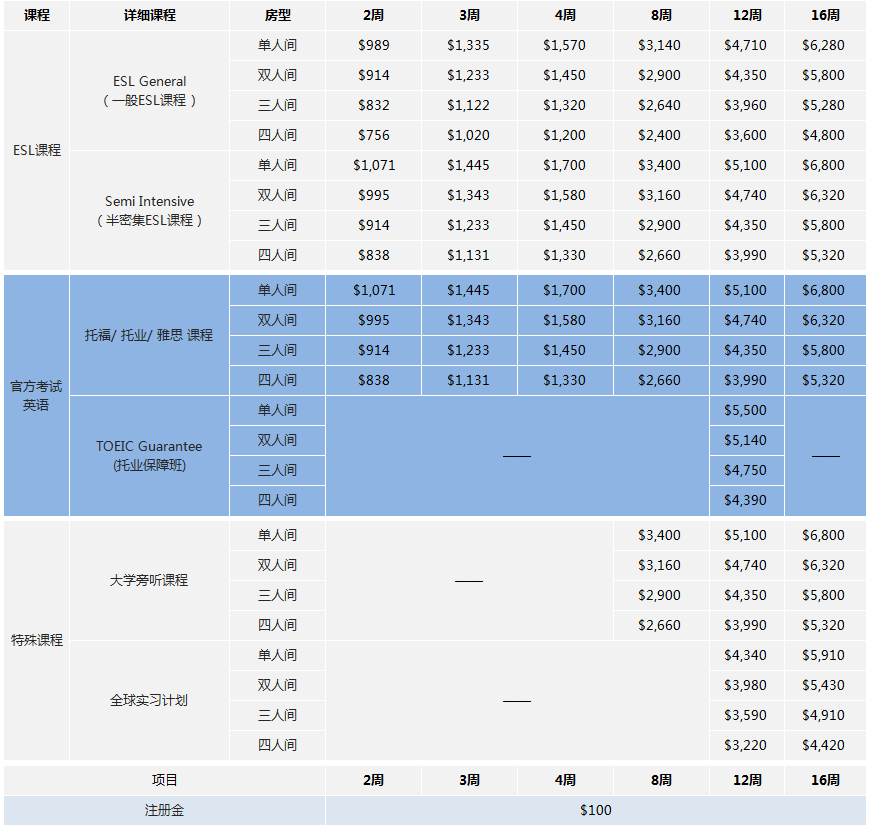Screen dimensions: 870x840
Task: Click the $3,600 price cell
Action: pyautogui.click(x=746, y=135)
